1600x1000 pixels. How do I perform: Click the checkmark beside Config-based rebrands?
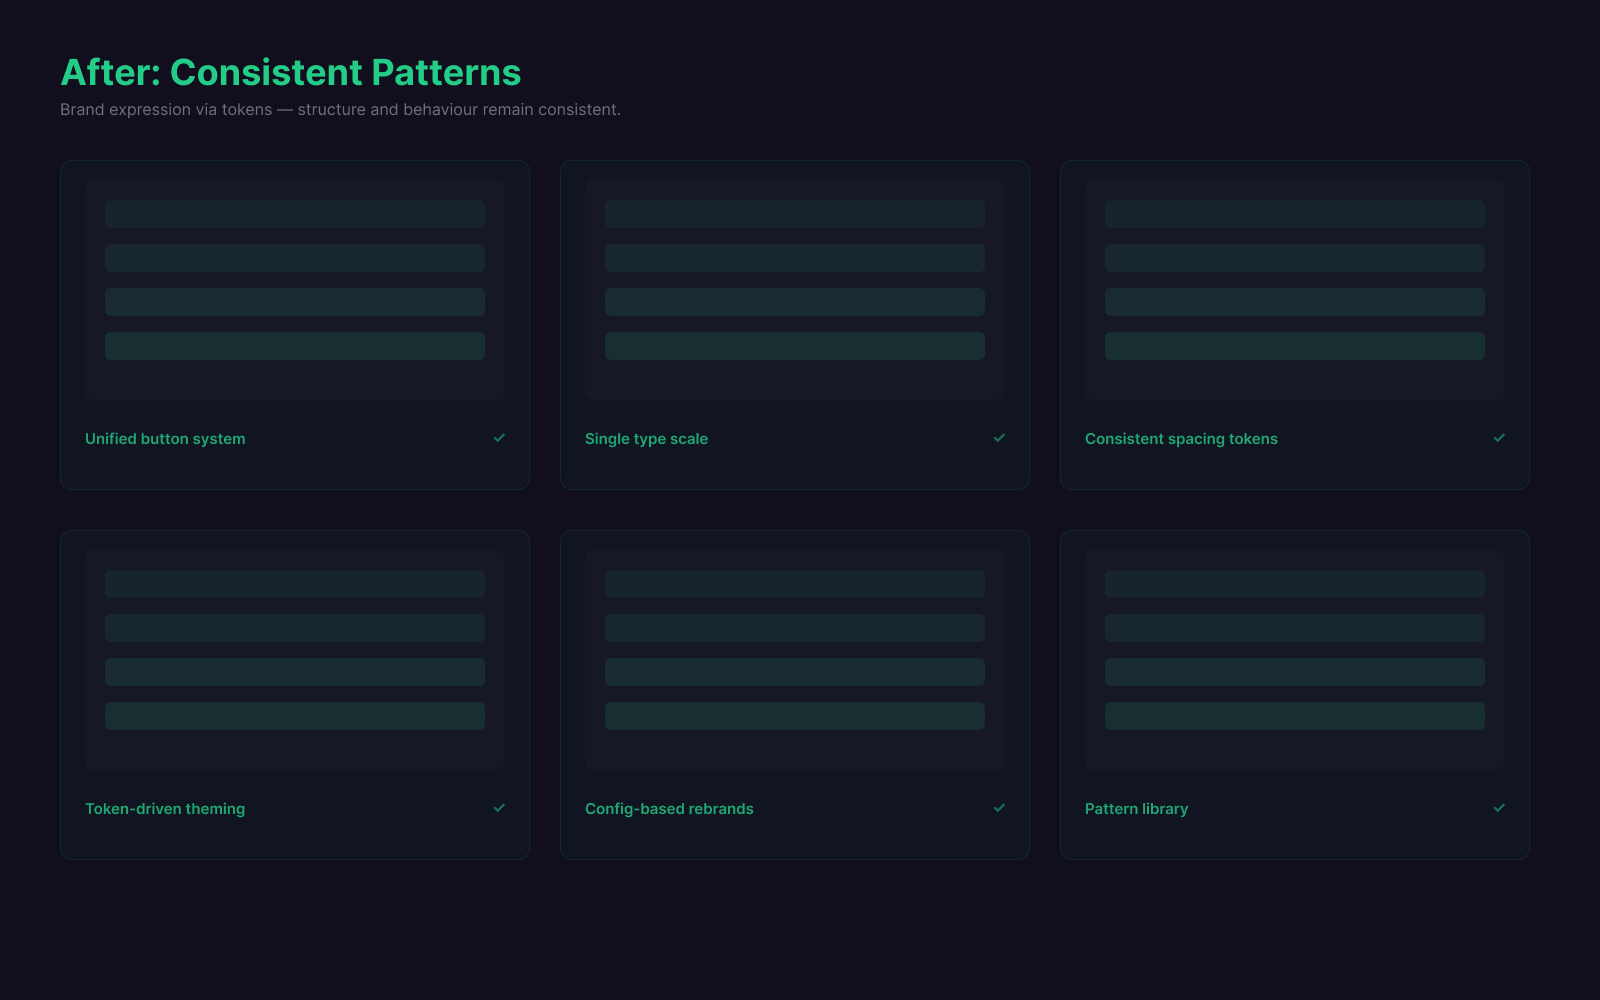999,808
